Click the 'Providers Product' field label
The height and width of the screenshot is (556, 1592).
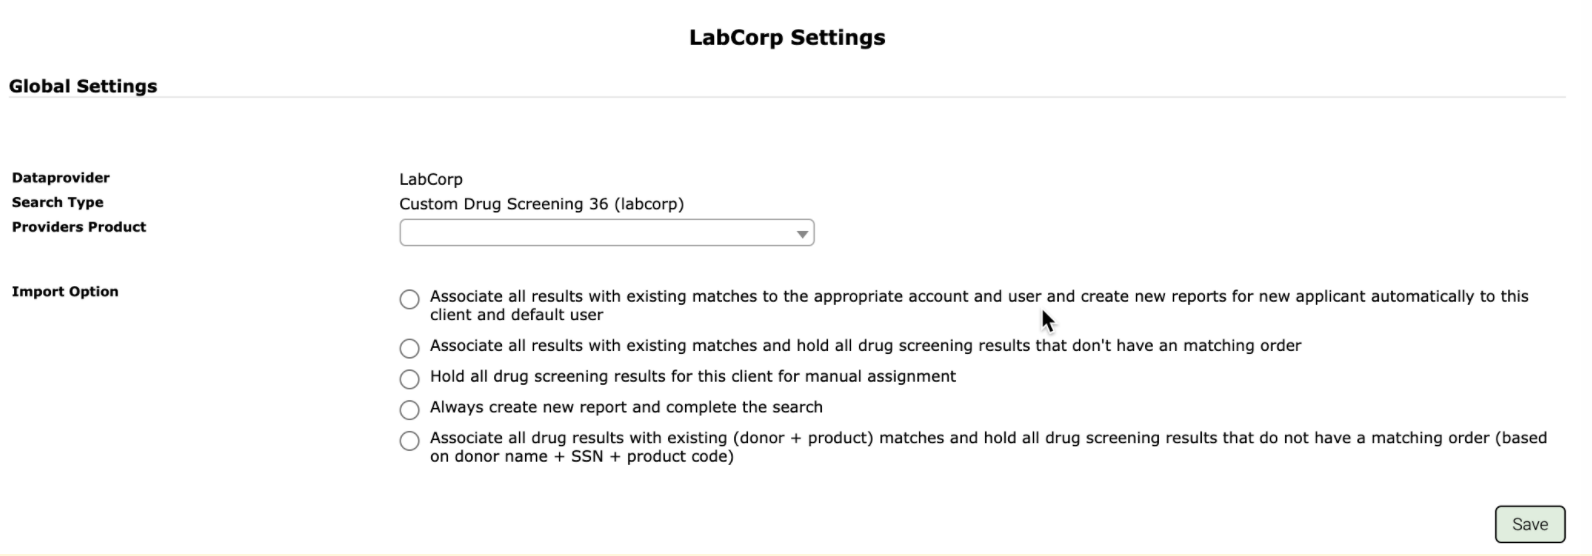point(79,227)
